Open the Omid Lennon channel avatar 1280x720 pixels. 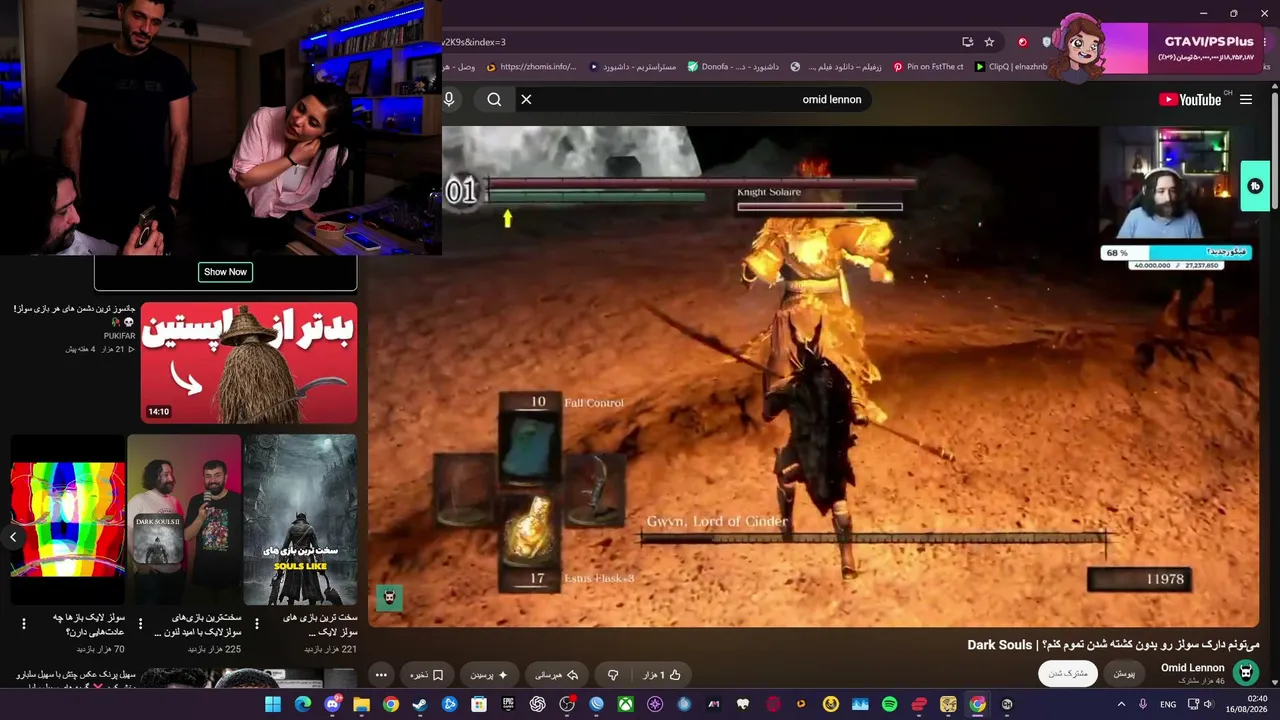1245,673
